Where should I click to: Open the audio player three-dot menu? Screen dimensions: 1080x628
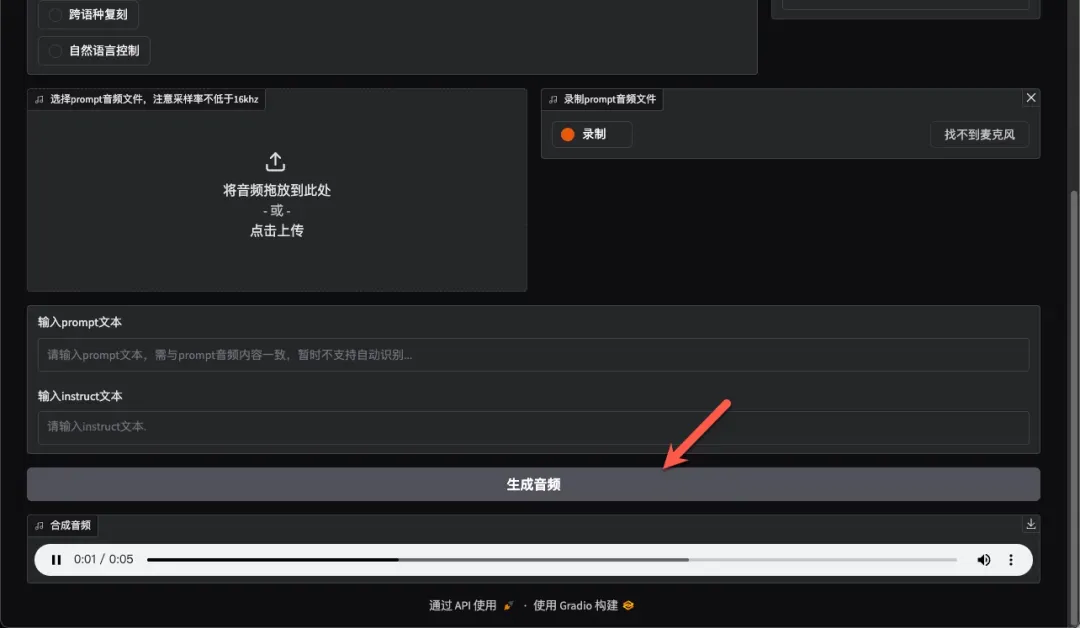(1011, 560)
